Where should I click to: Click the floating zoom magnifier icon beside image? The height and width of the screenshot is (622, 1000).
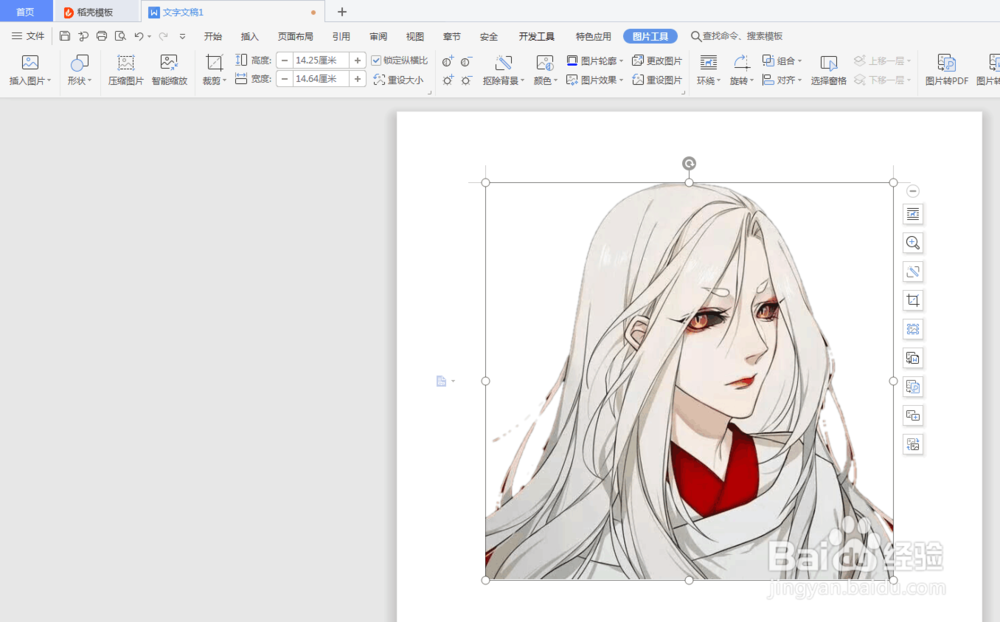click(913, 242)
